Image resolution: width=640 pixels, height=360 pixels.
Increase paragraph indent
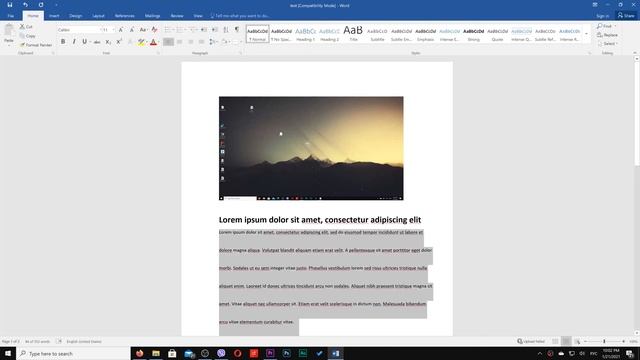[215, 30]
